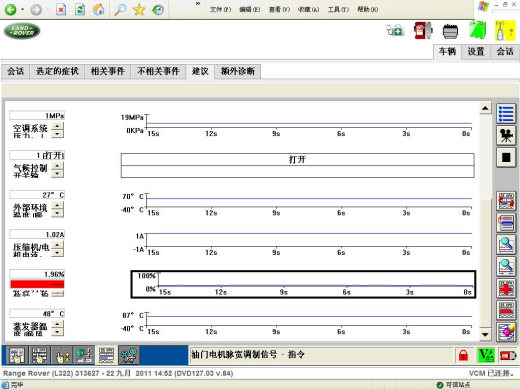Open the 文件(F) menu

click(220, 9)
